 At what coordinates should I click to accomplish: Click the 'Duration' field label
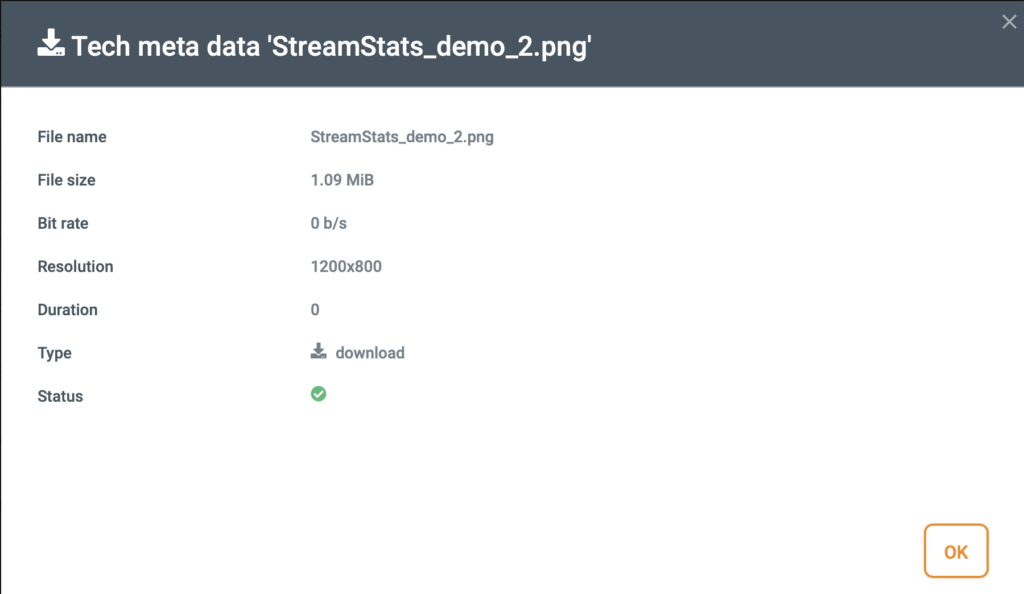67,310
